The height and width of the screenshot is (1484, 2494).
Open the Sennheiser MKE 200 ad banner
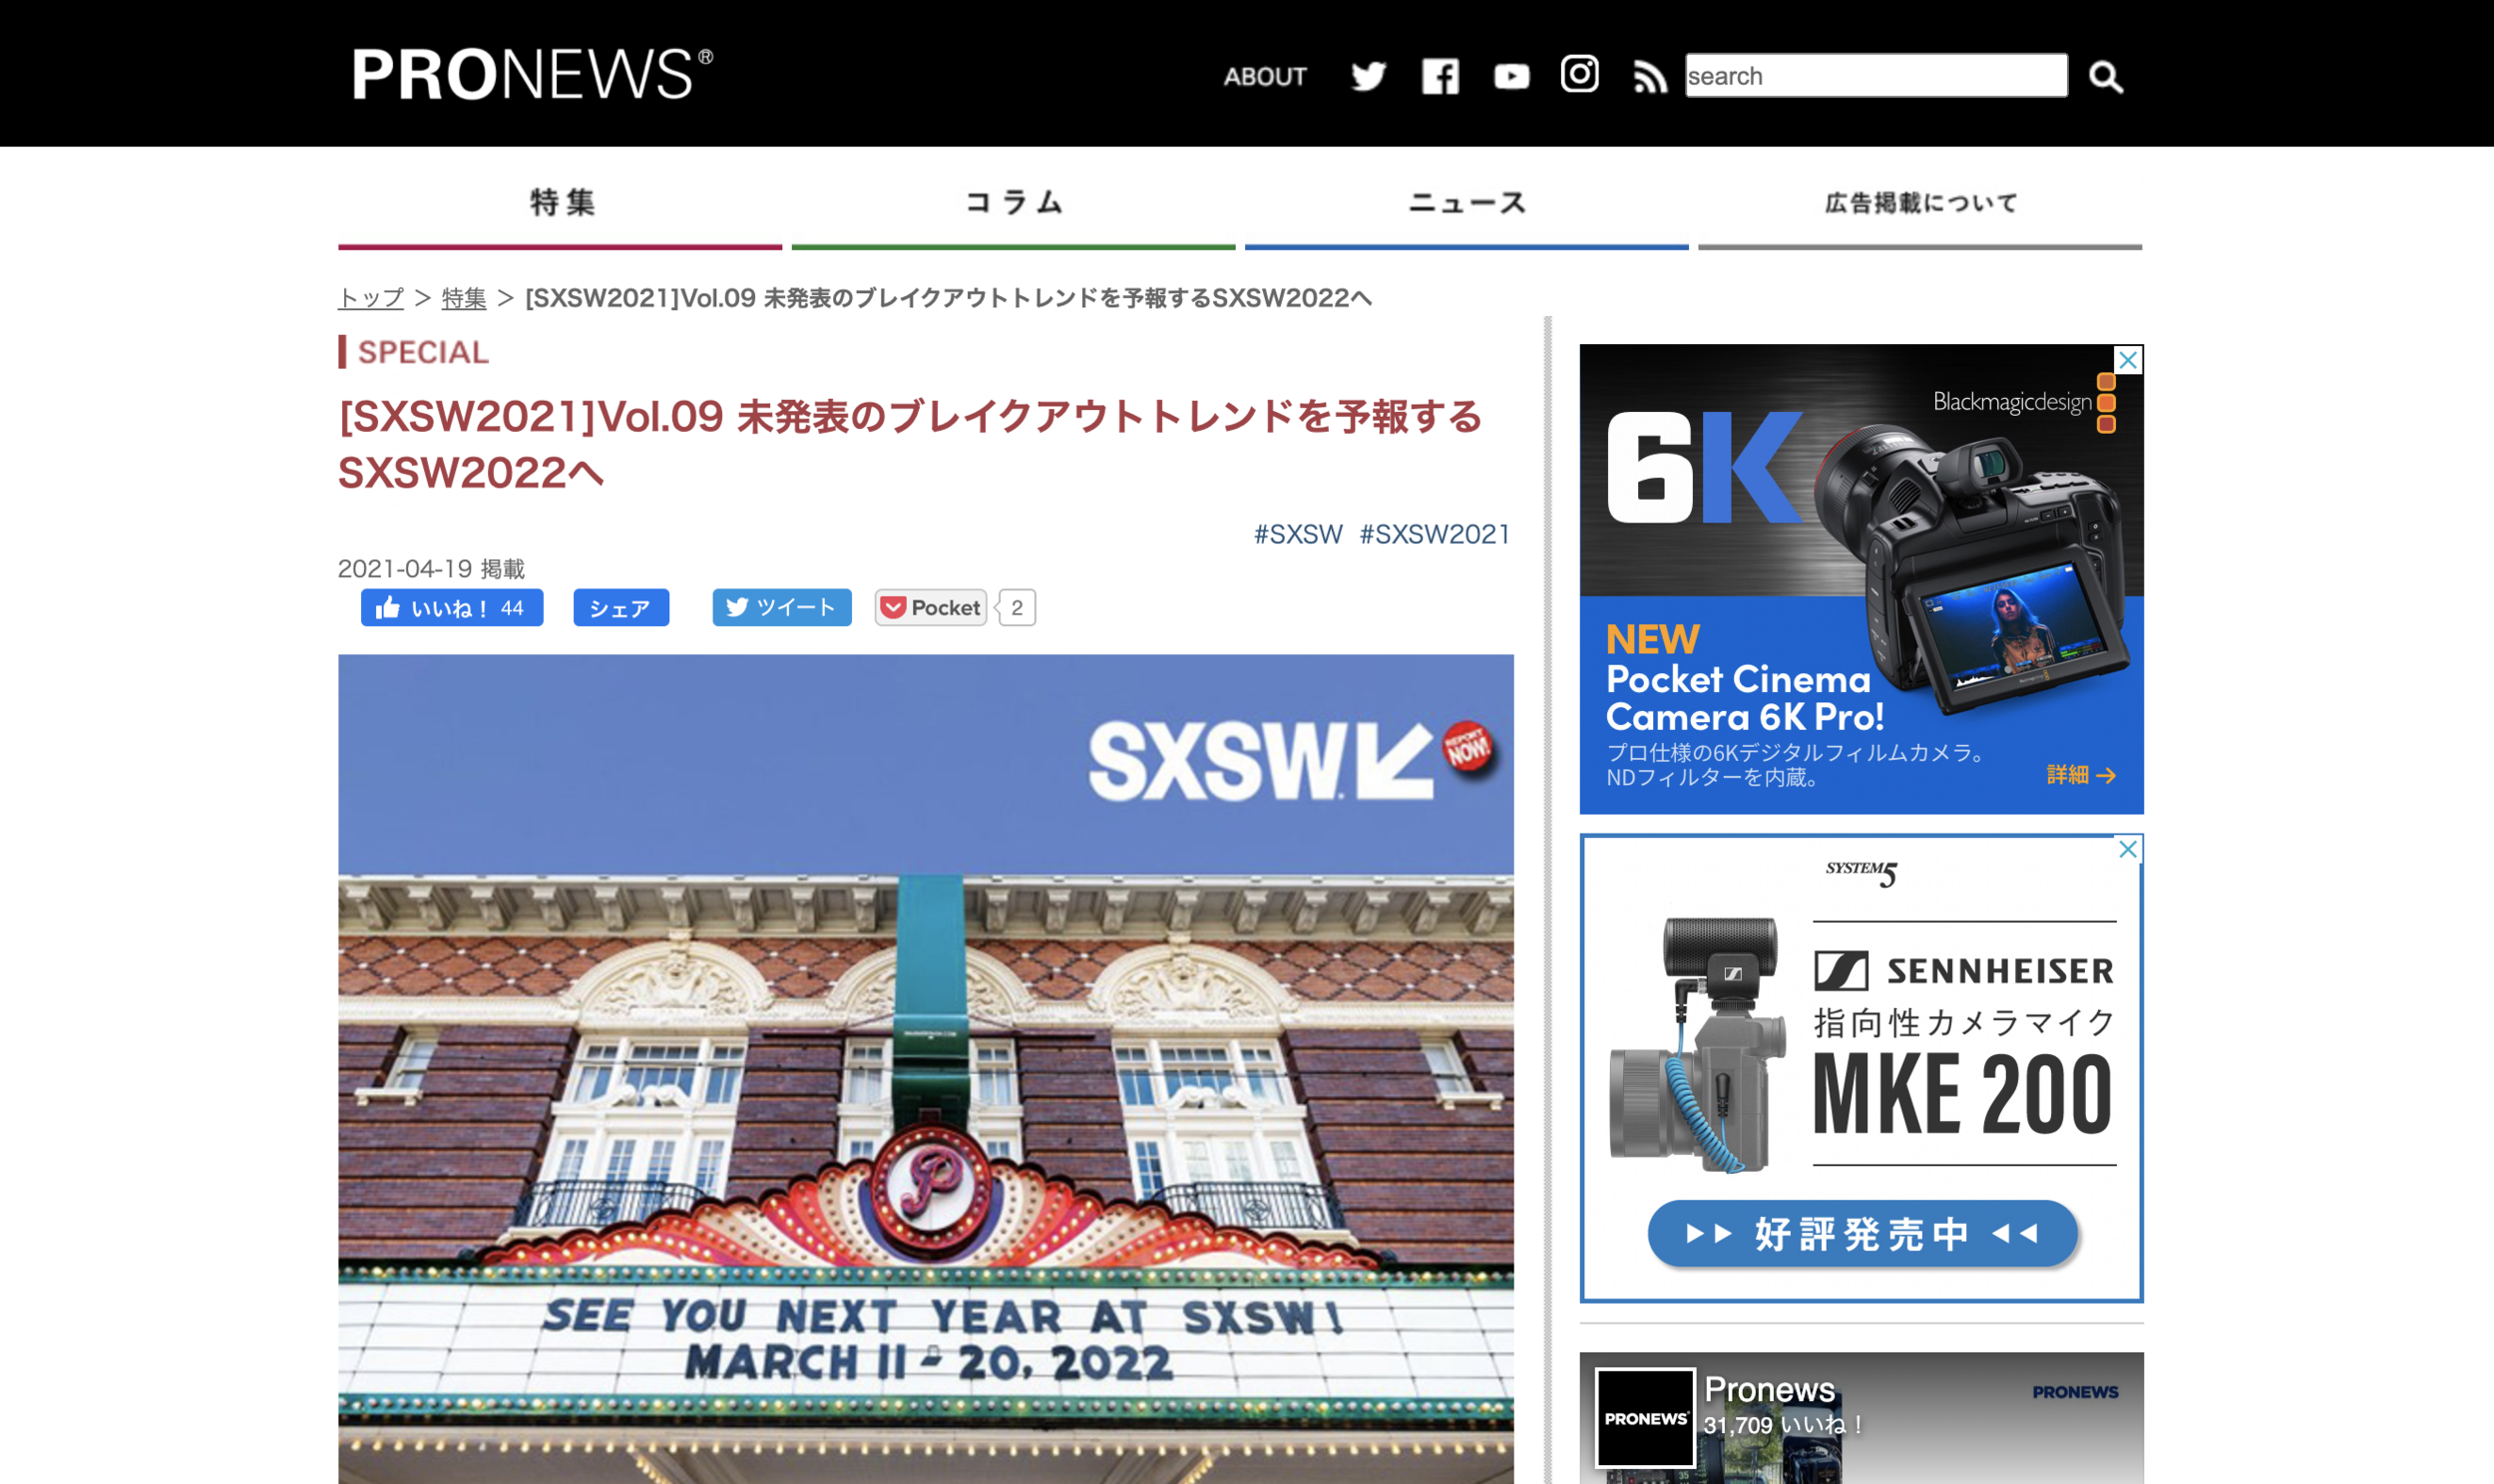pos(1862,1068)
